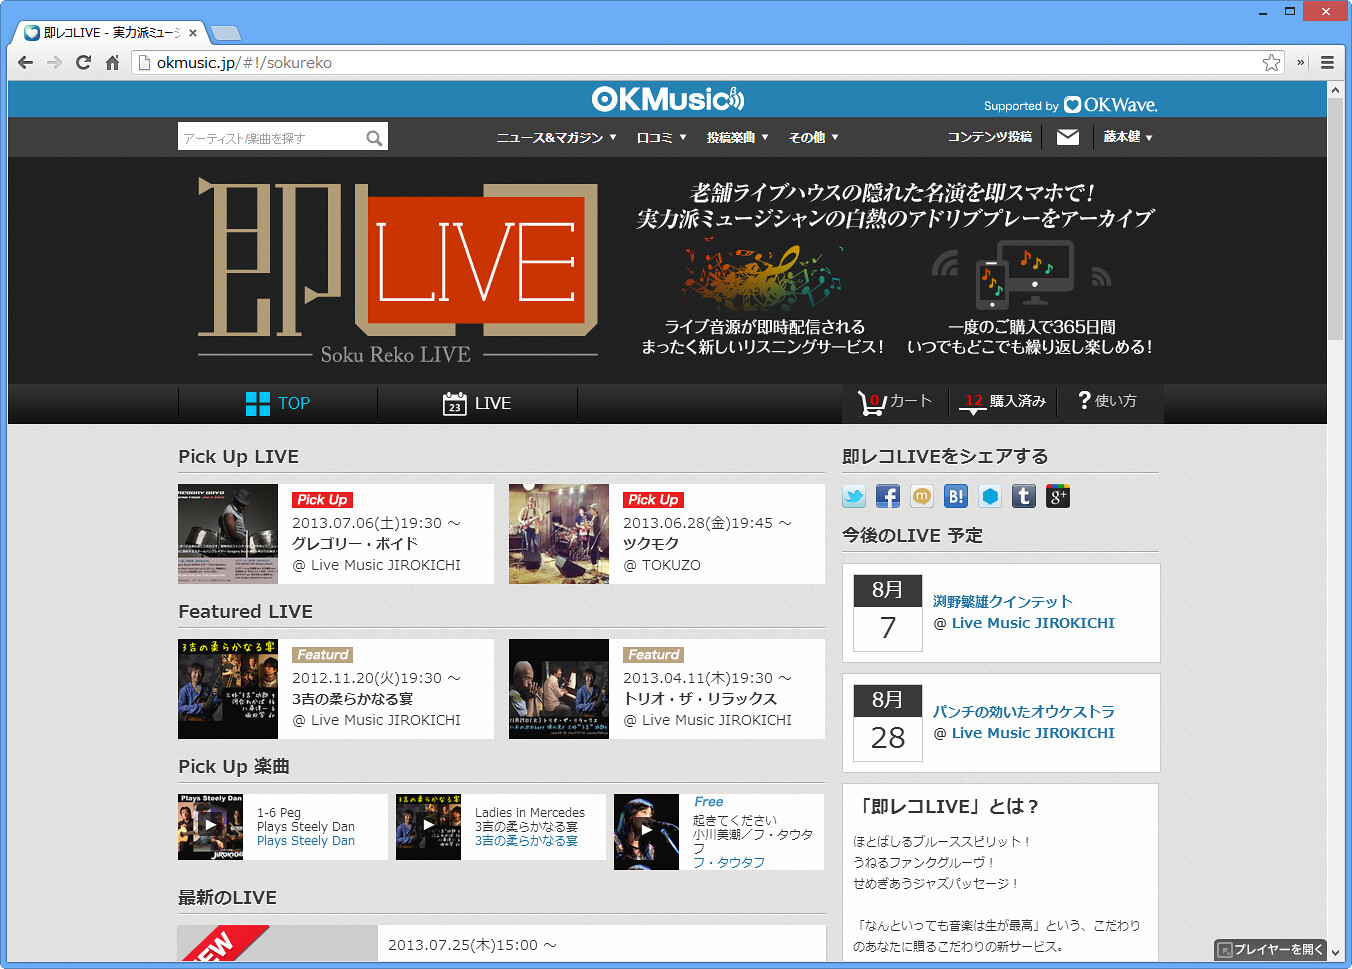
Task: Click the OKMusic logo
Action: [668, 99]
